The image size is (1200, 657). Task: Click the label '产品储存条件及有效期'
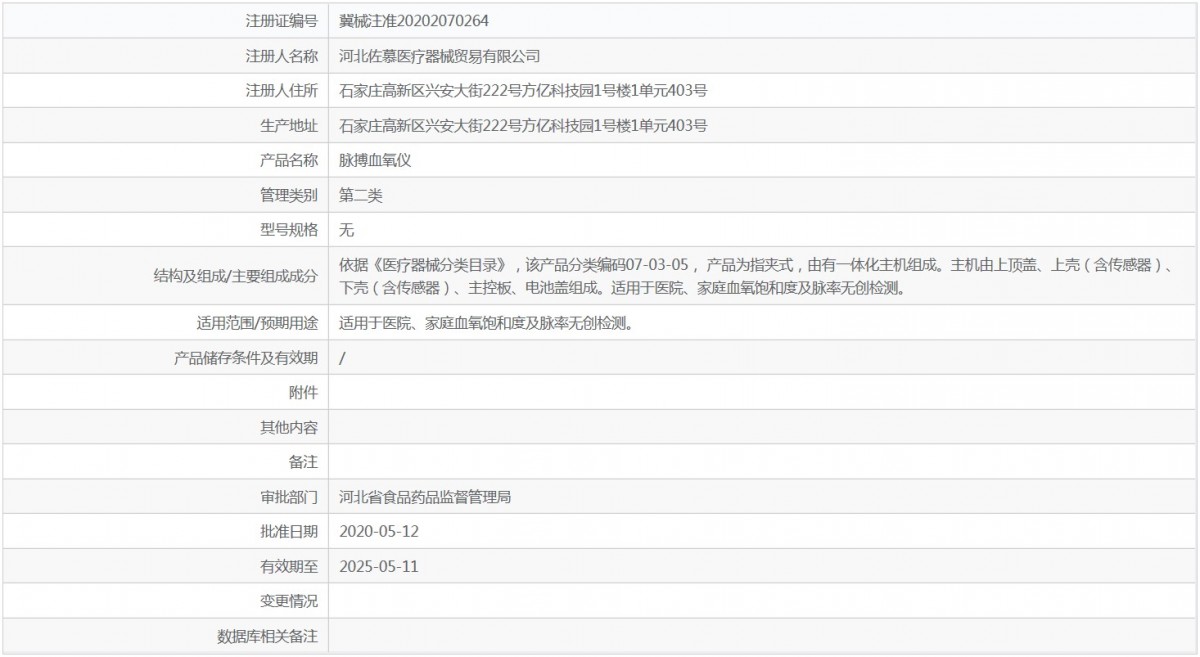246,358
